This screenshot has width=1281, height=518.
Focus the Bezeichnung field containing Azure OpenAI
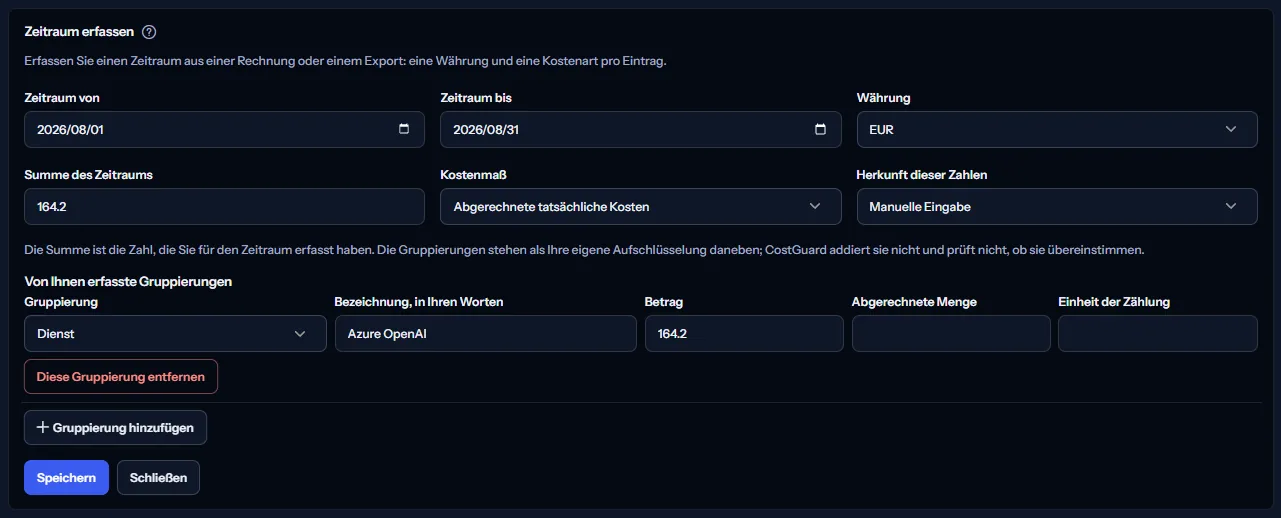485,334
